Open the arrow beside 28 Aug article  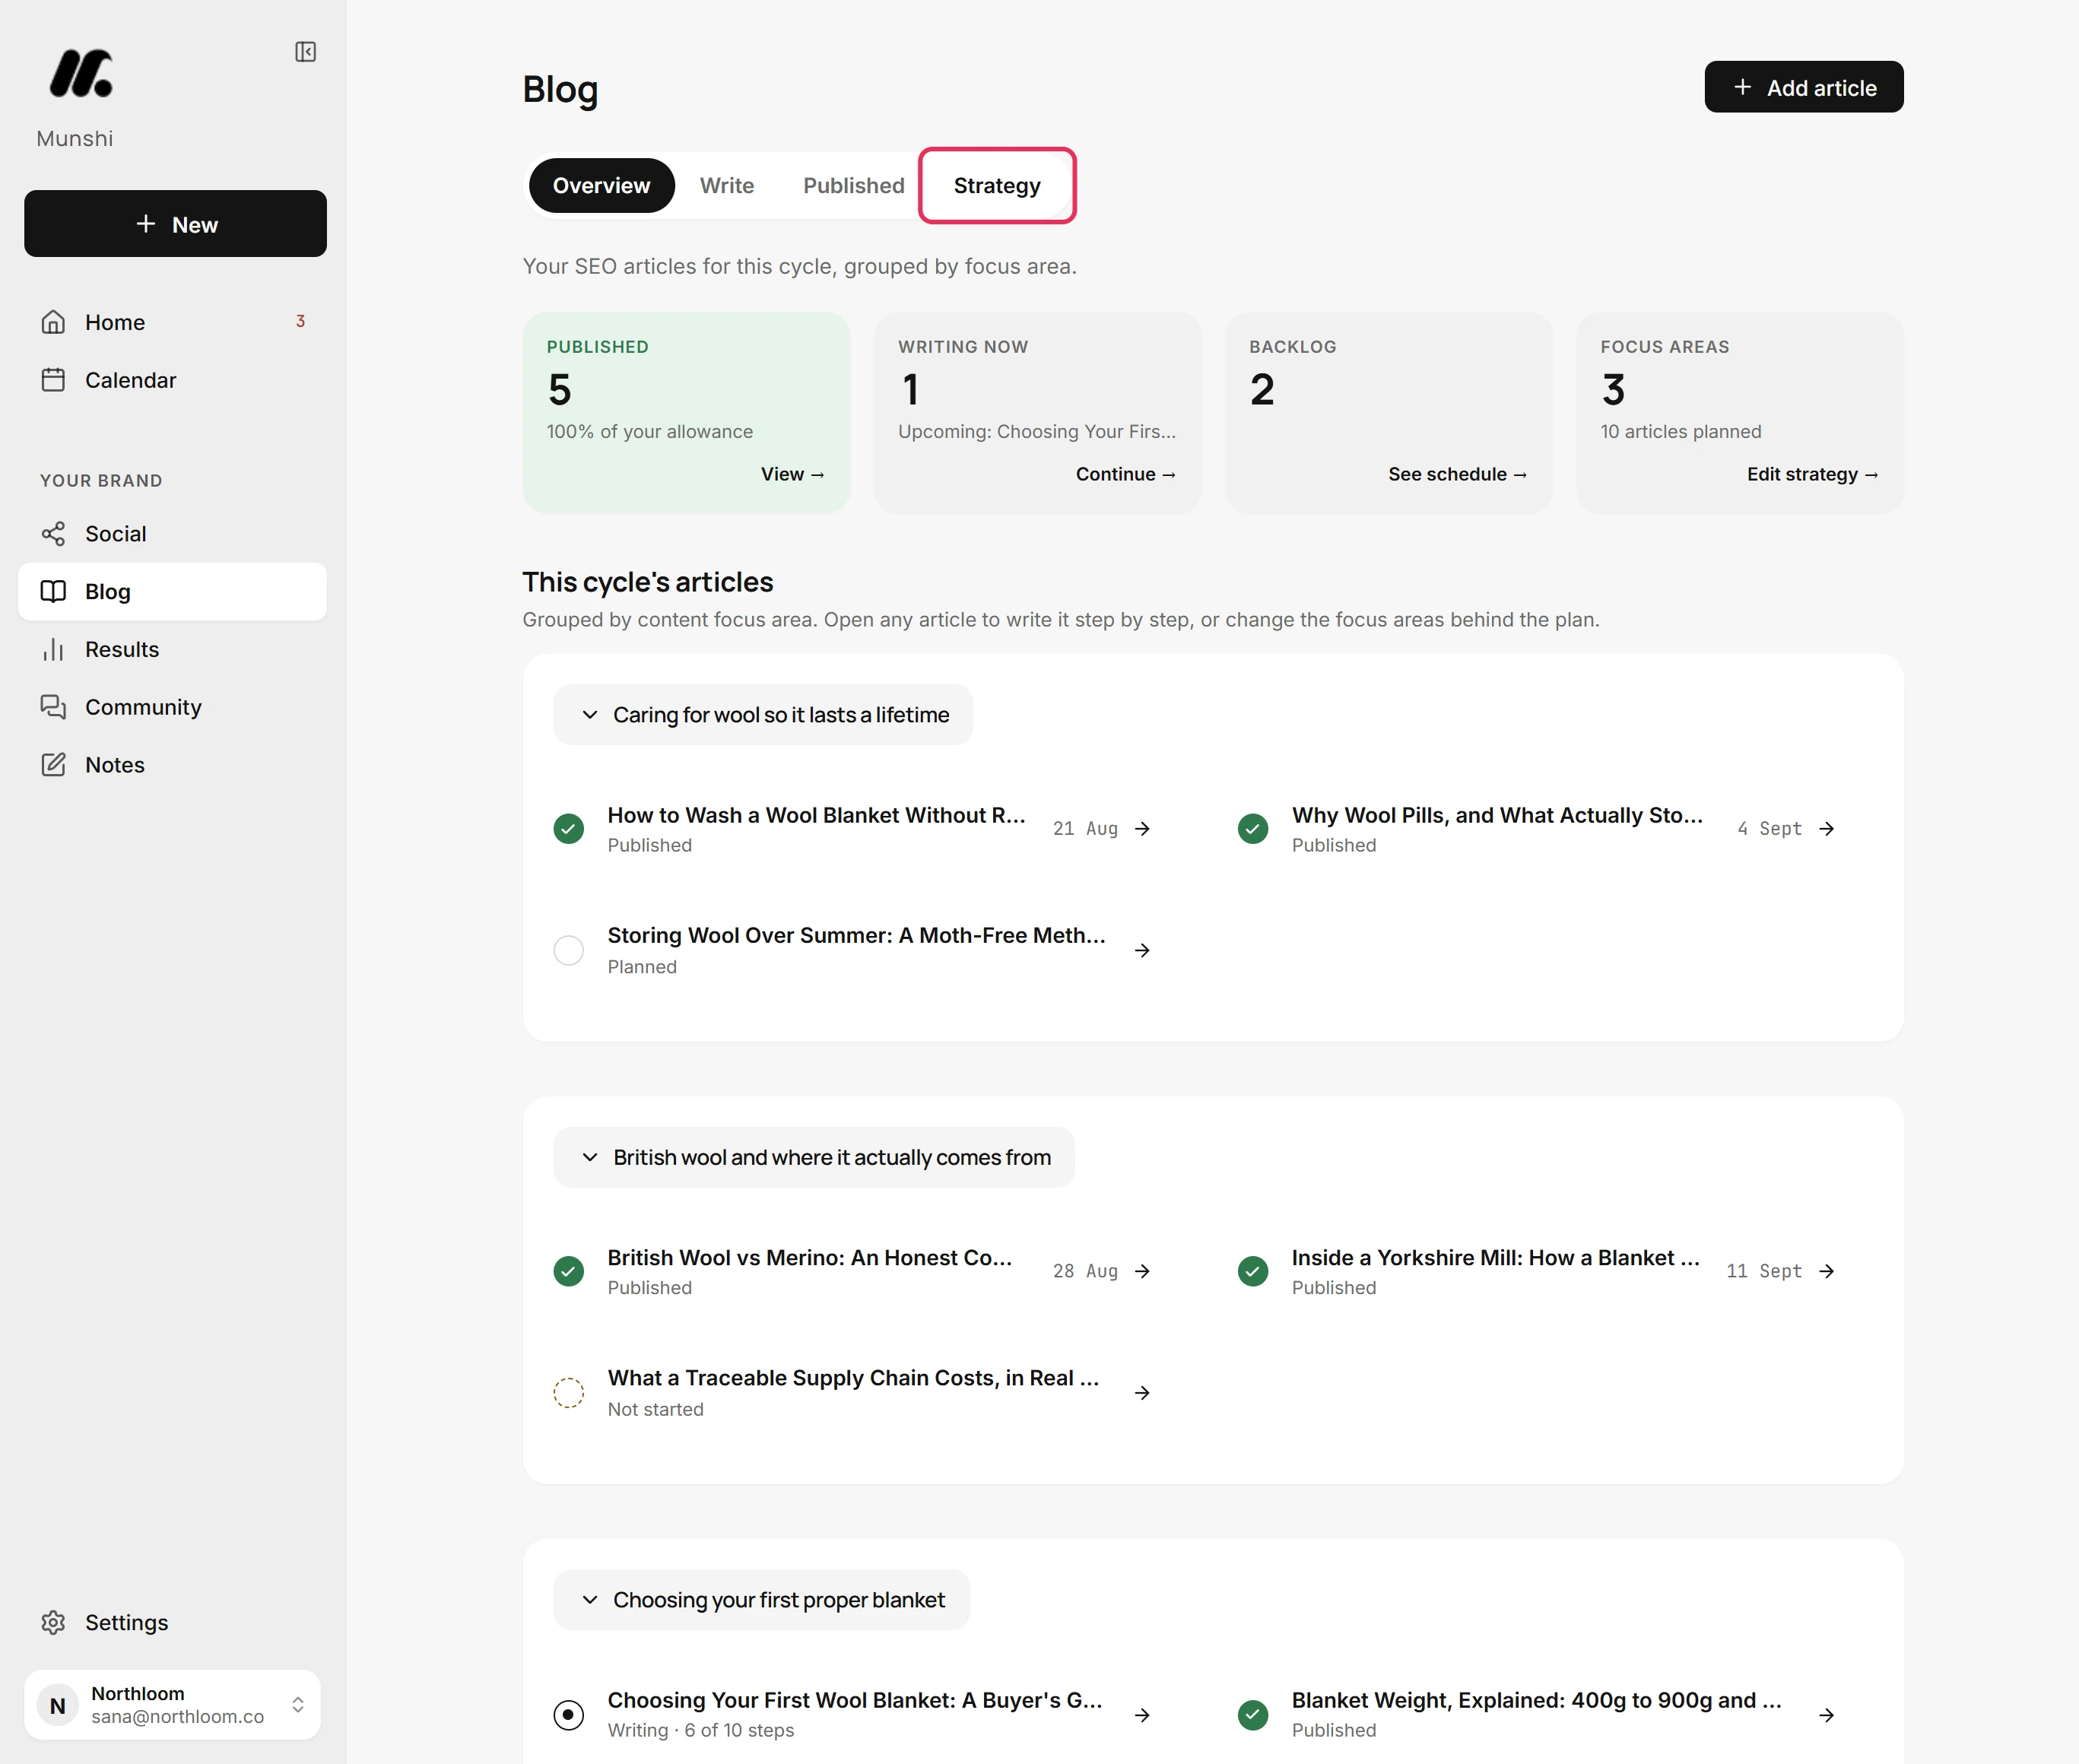[1143, 1271]
